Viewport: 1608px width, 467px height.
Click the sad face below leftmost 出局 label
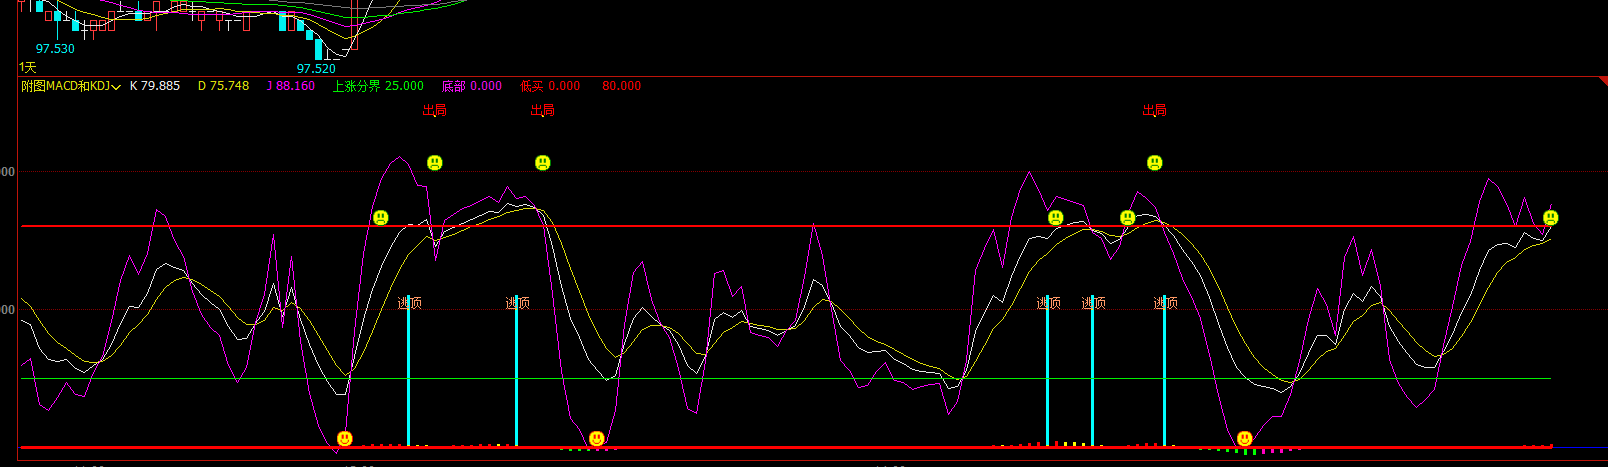click(435, 163)
